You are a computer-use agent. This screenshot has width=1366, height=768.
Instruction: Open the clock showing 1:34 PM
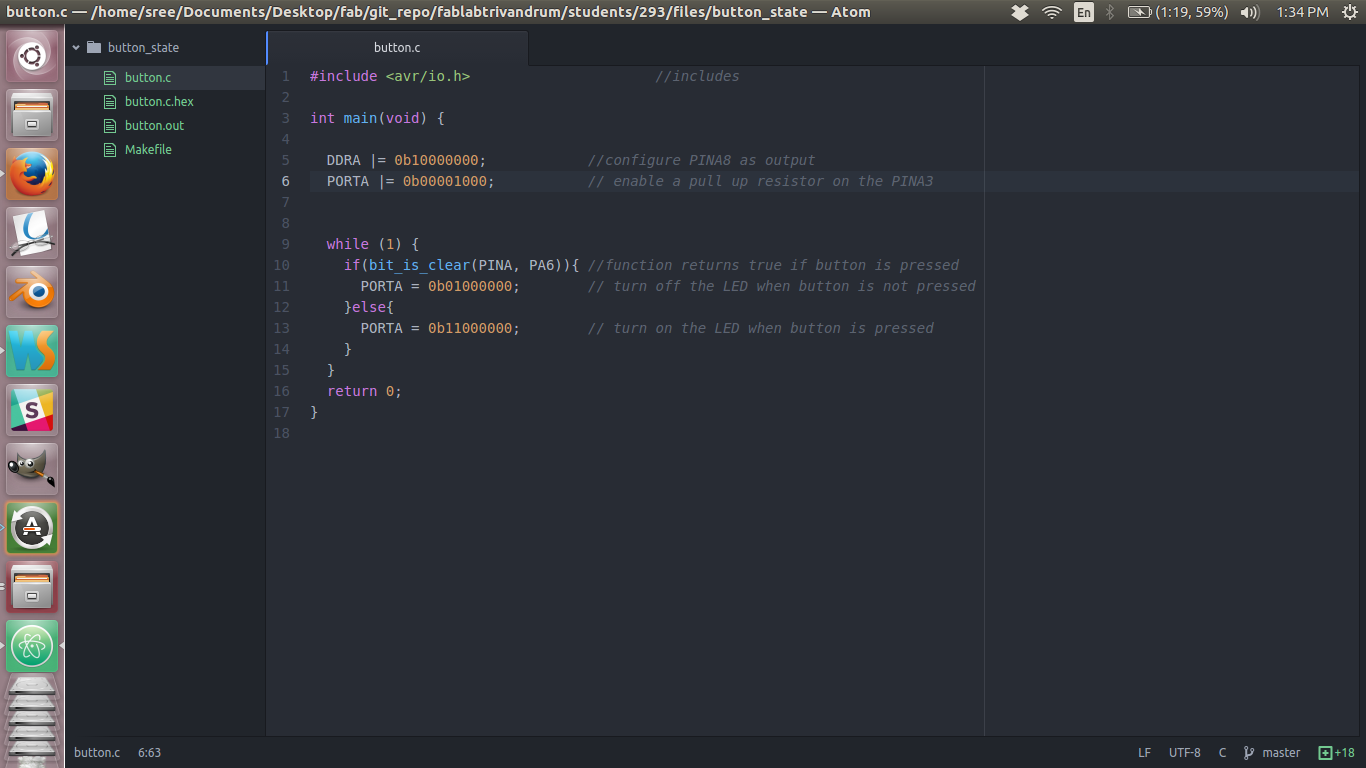tap(1303, 12)
